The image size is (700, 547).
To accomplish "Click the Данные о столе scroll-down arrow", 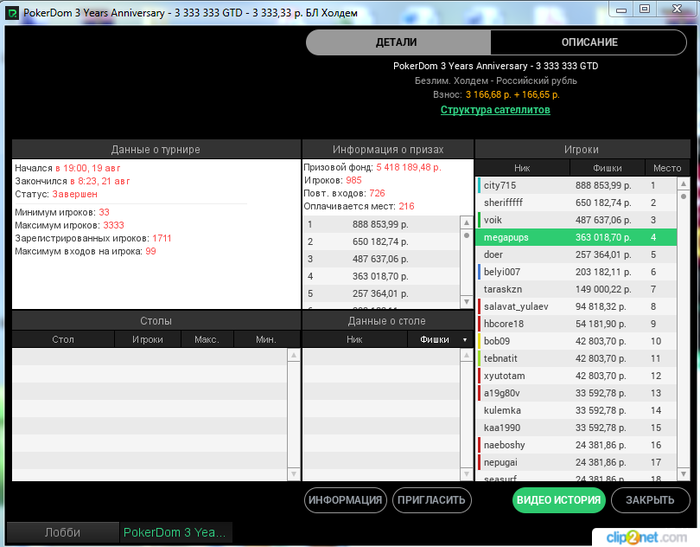I will (x=467, y=473).
